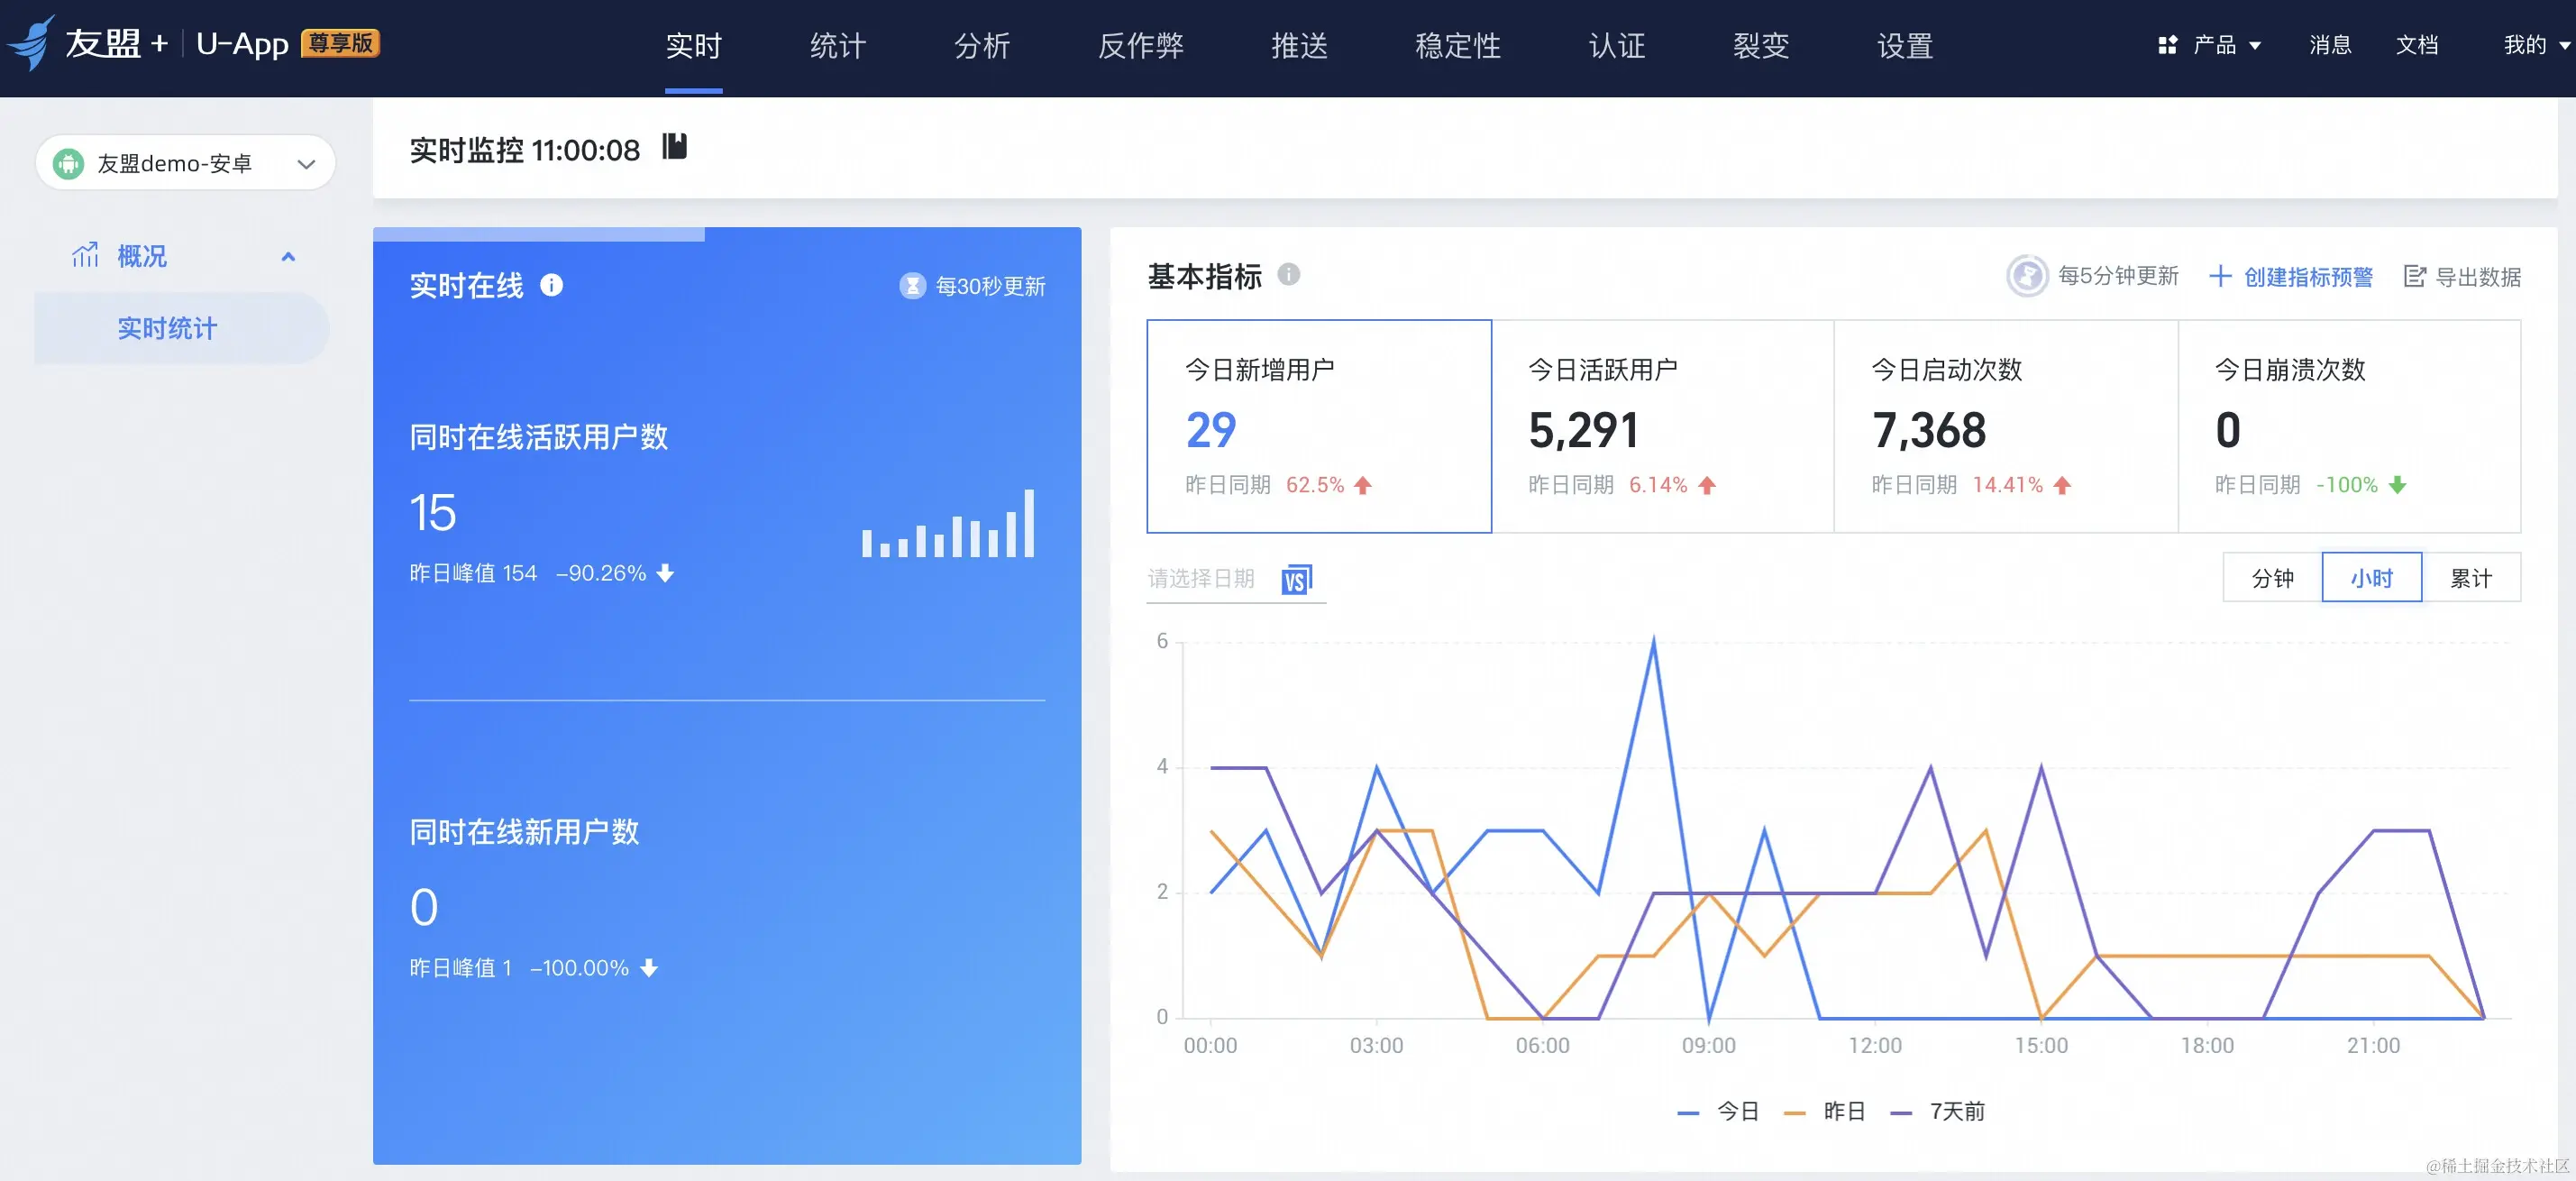
Task: Click the 每5分钟更新 refresh timer icon
Action: point(2027,276)
